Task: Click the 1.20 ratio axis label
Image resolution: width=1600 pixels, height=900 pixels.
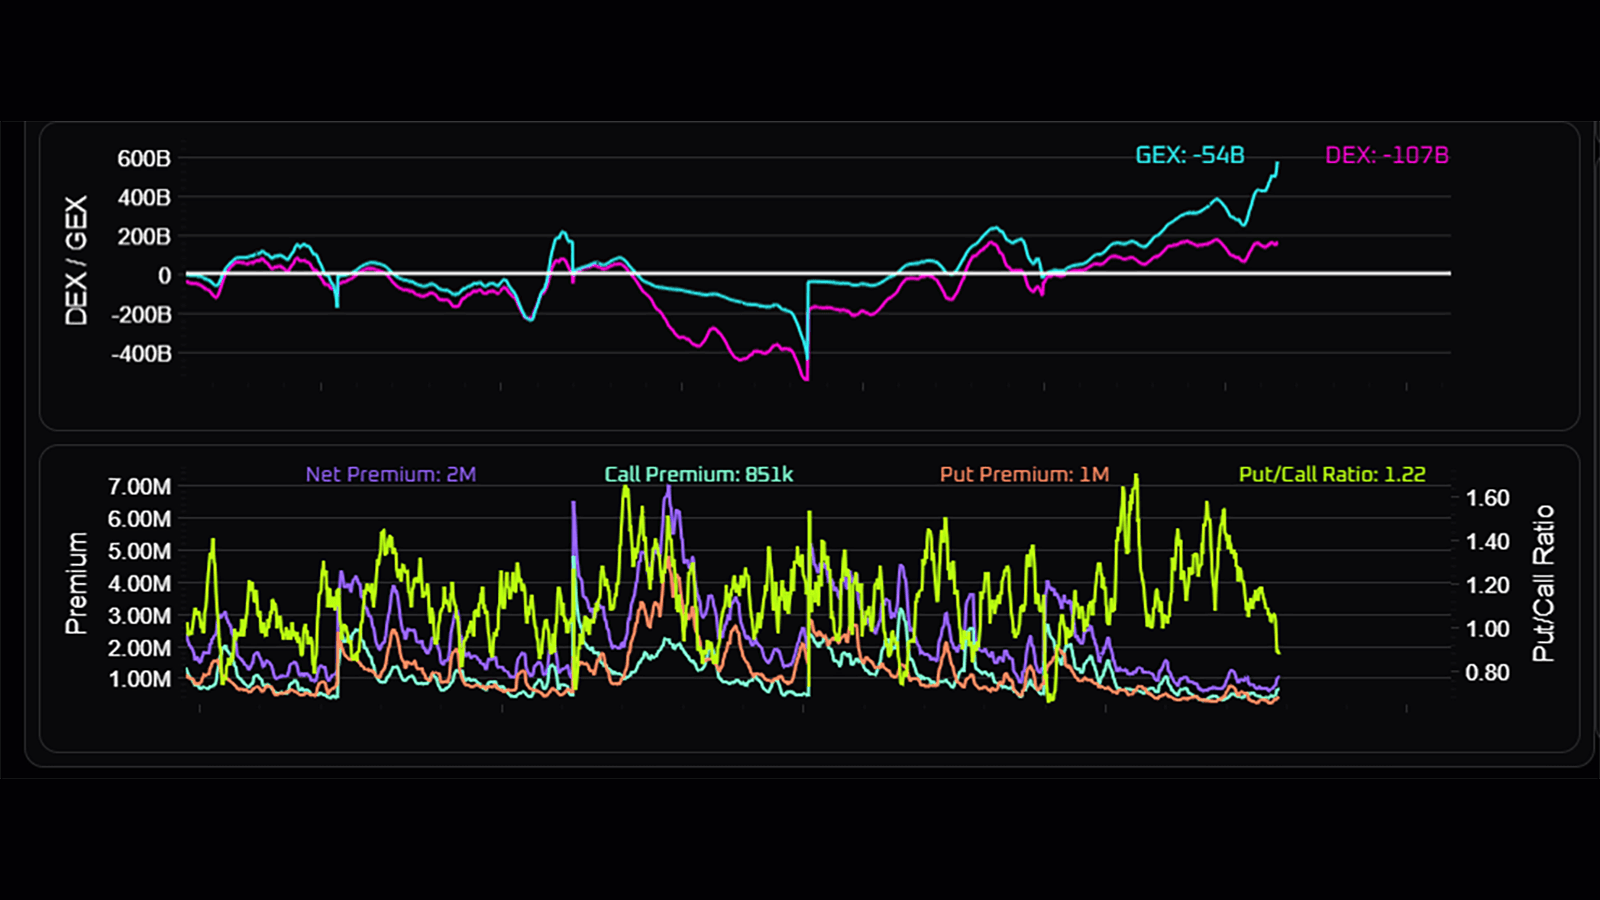Action: (1487, 585)
